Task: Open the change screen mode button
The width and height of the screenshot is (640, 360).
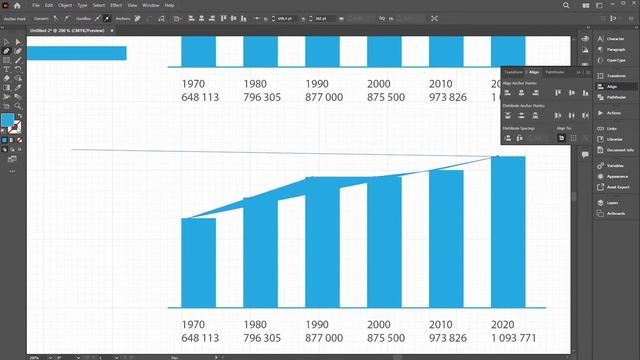Action: point(12,159)
